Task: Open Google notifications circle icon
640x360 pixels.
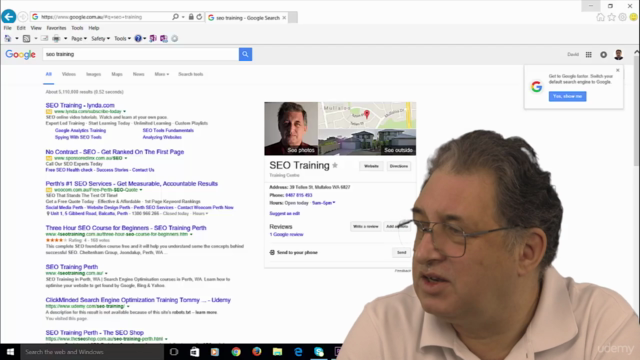Action: pyautogui.click(x=603, y=55)
